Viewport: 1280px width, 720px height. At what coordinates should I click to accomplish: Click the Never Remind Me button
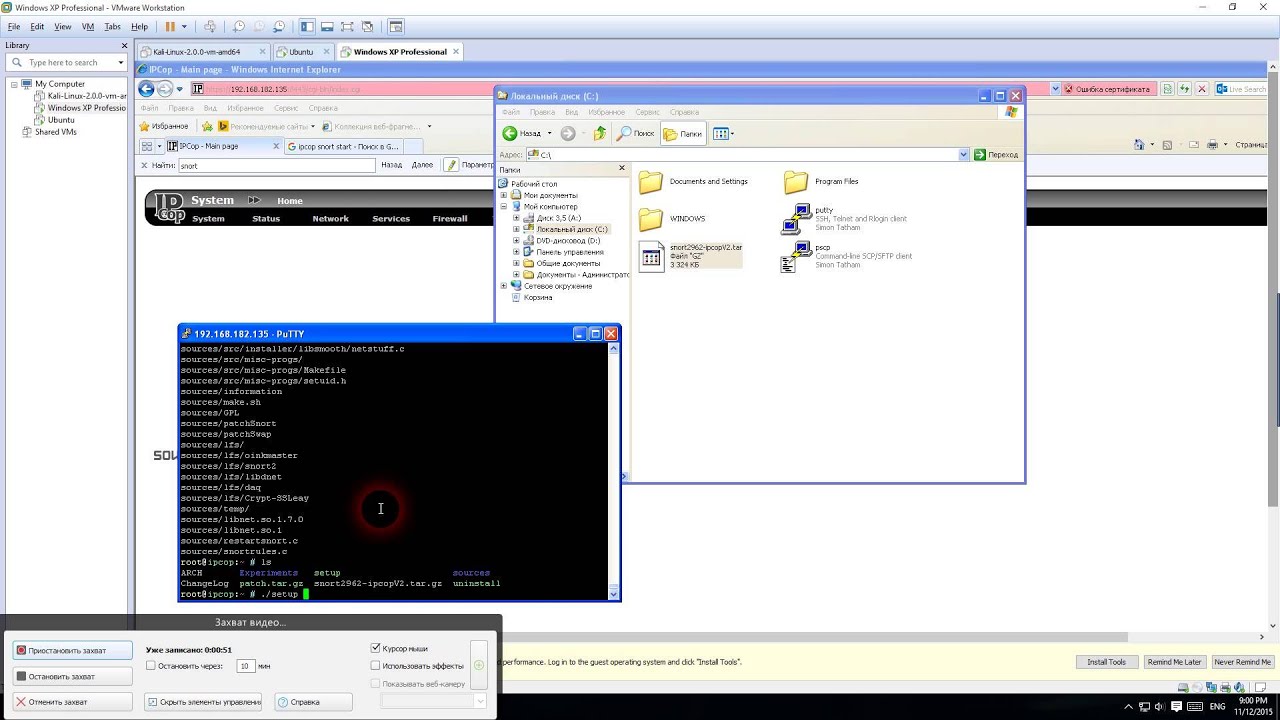1242,662
